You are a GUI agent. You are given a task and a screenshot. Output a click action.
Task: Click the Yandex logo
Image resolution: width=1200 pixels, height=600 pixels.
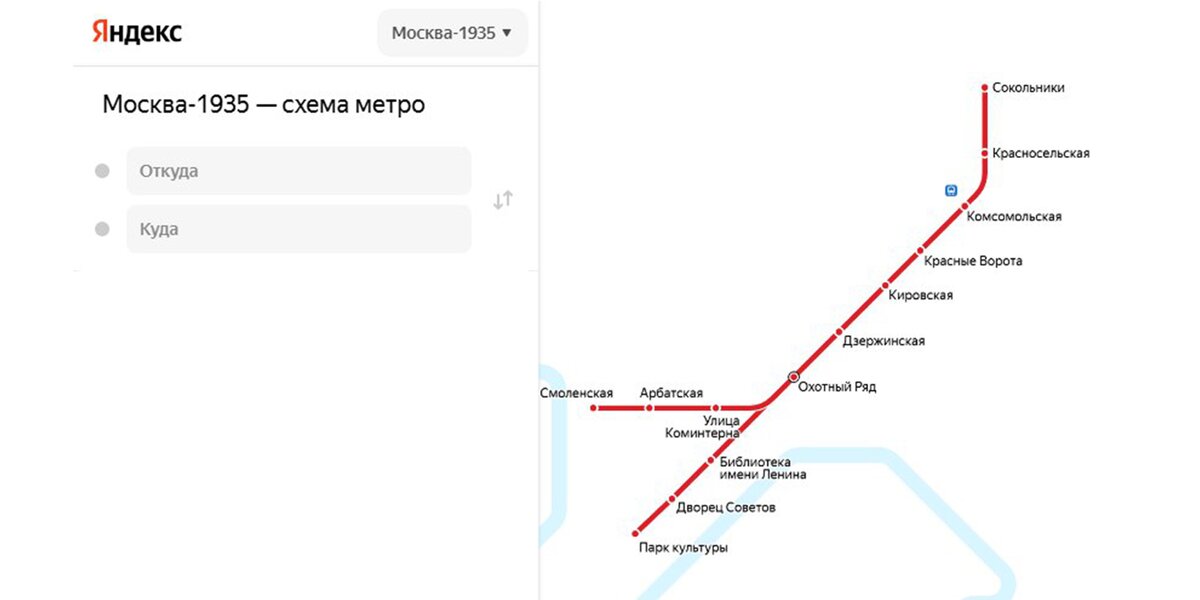pos(137,32)
